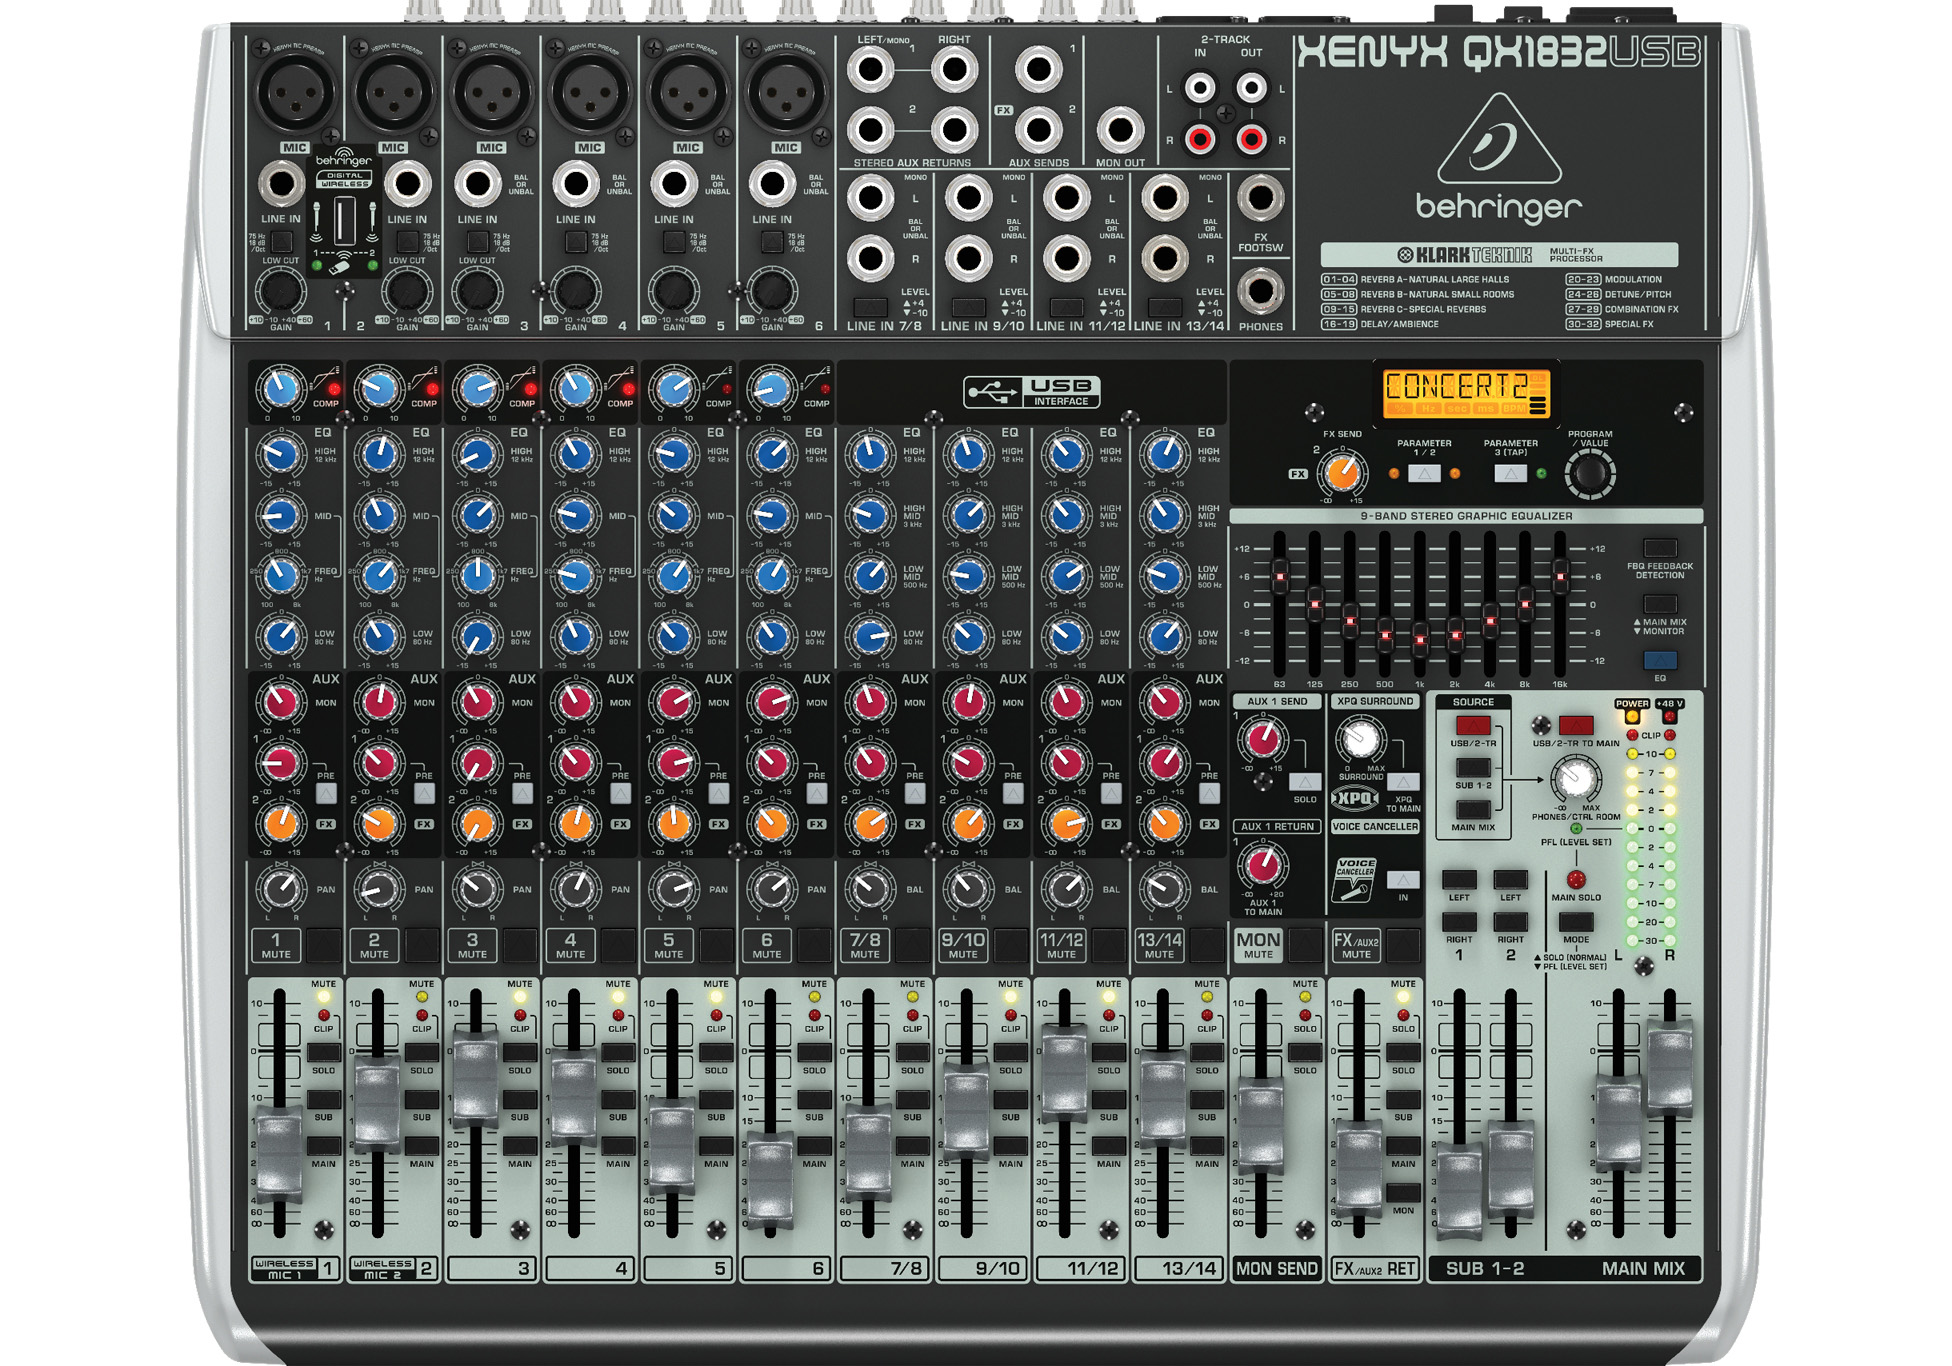Select the MAIN MIX source button
The height and width of the screenshot is (1366, 1952).
coord(1473,810)
